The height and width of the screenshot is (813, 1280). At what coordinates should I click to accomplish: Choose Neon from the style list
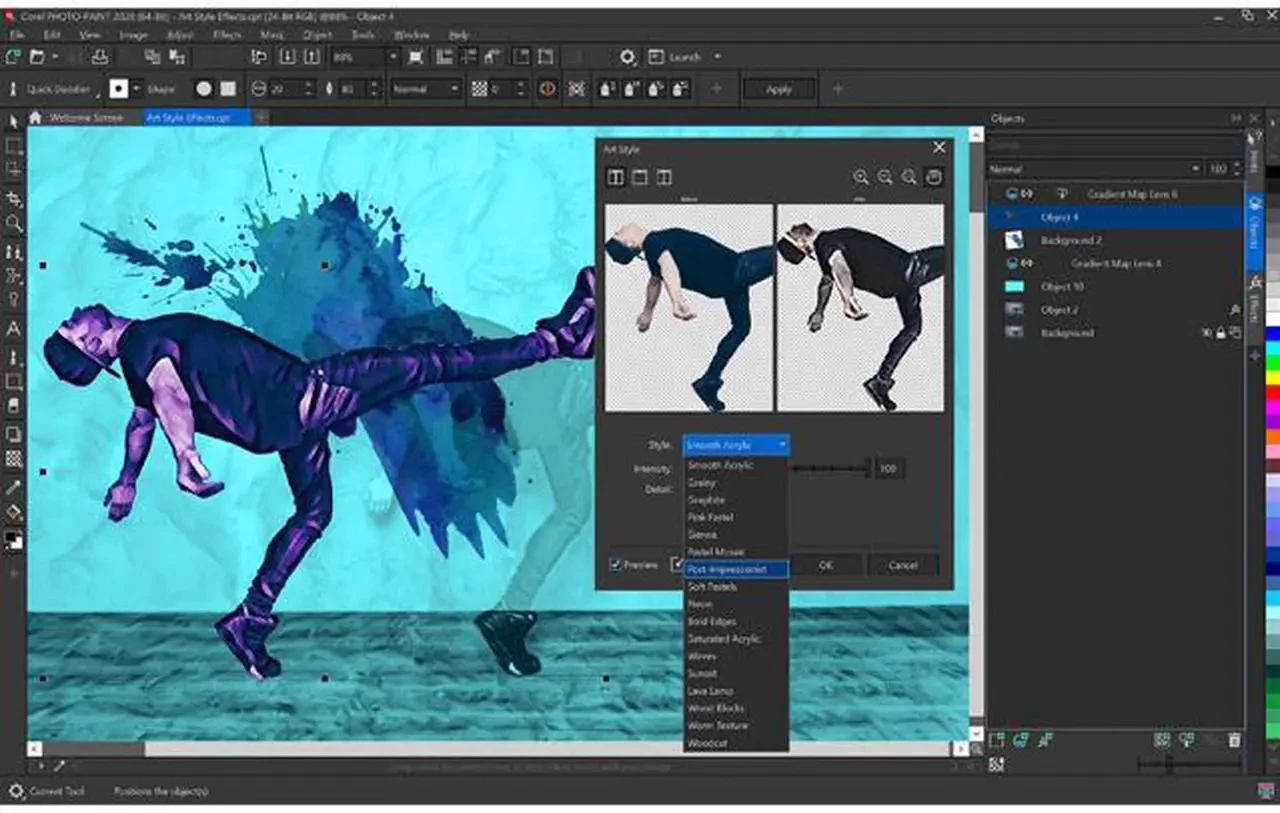click(x=736, y=604)
